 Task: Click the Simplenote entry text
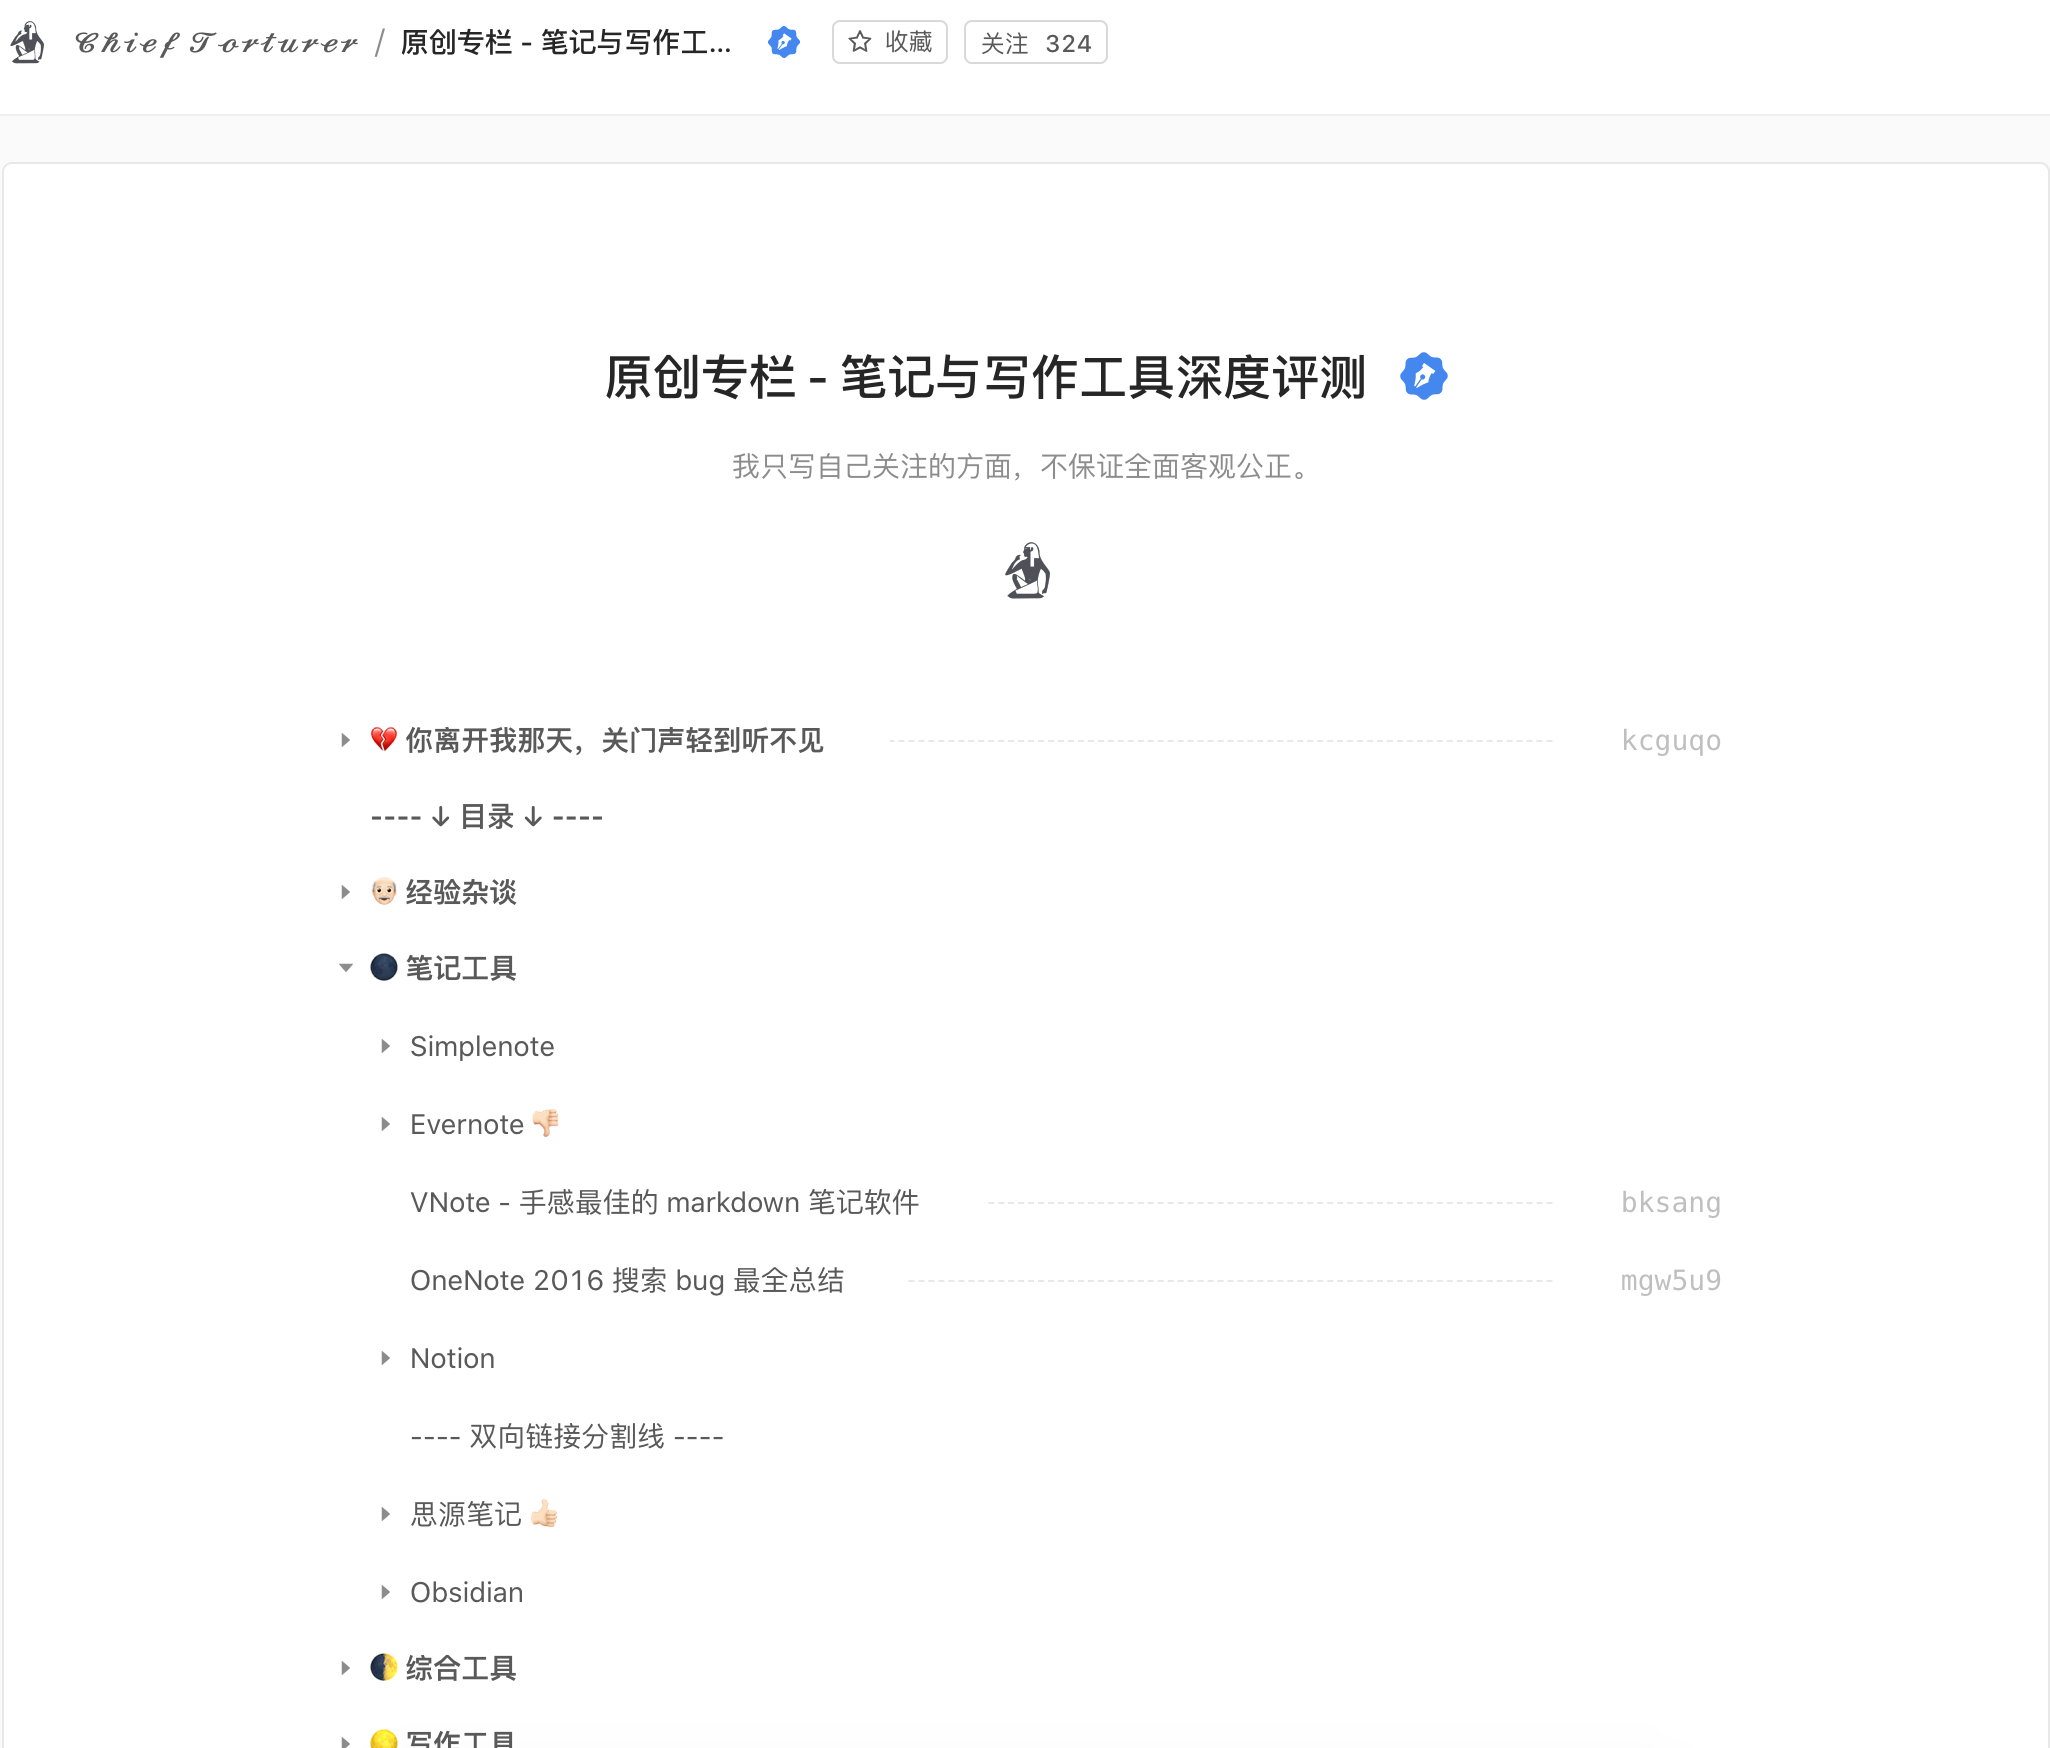pos(482,1046)
